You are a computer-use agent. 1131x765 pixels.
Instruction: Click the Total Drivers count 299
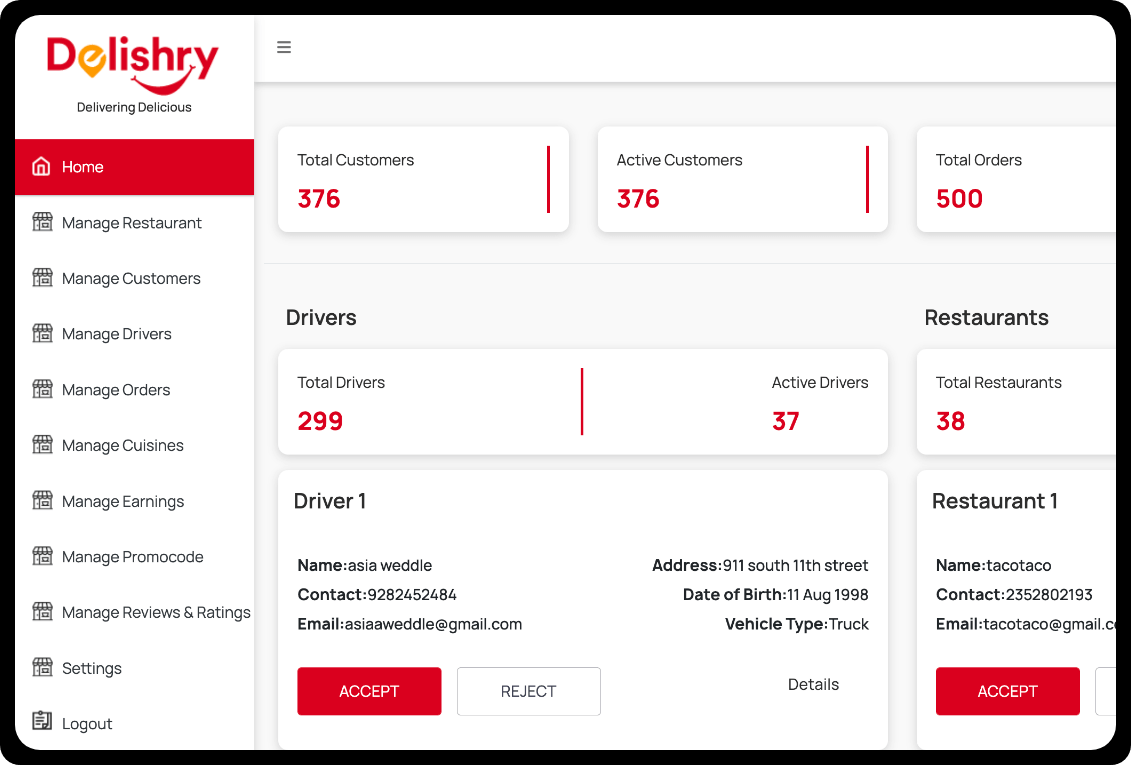click(320, 421)
